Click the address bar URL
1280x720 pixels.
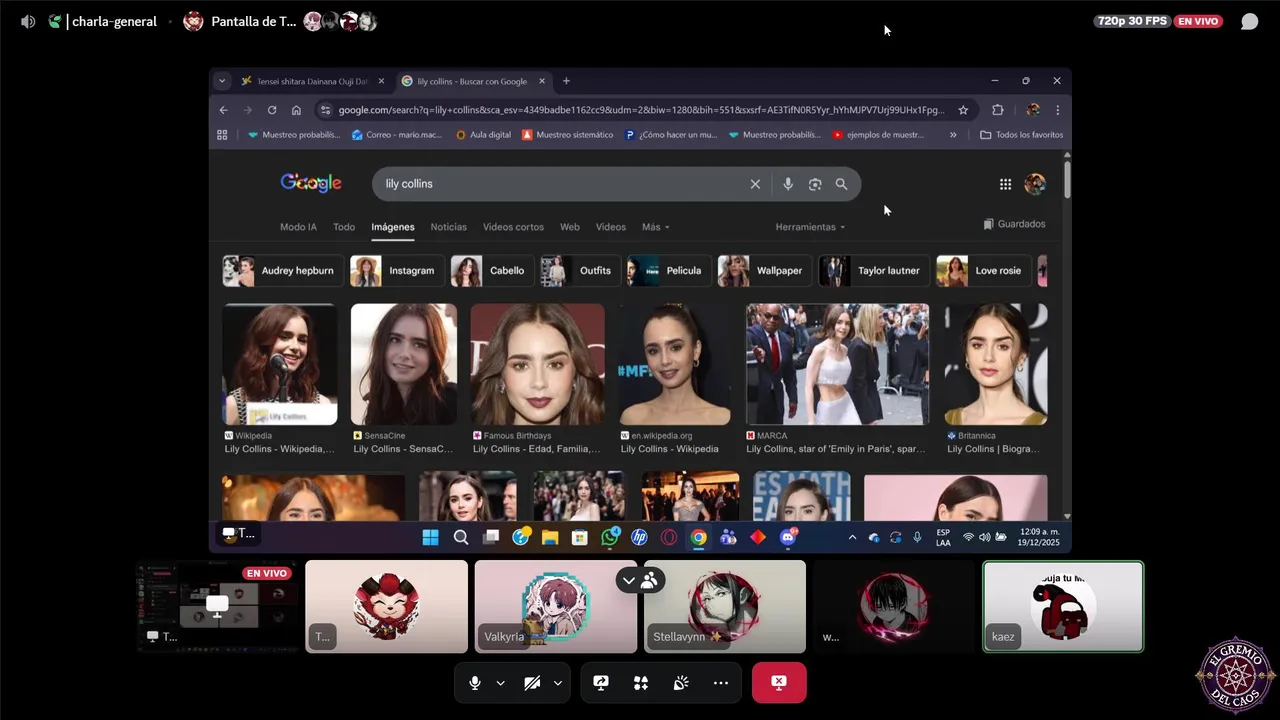pyautogui.click(x=641, y=110)
